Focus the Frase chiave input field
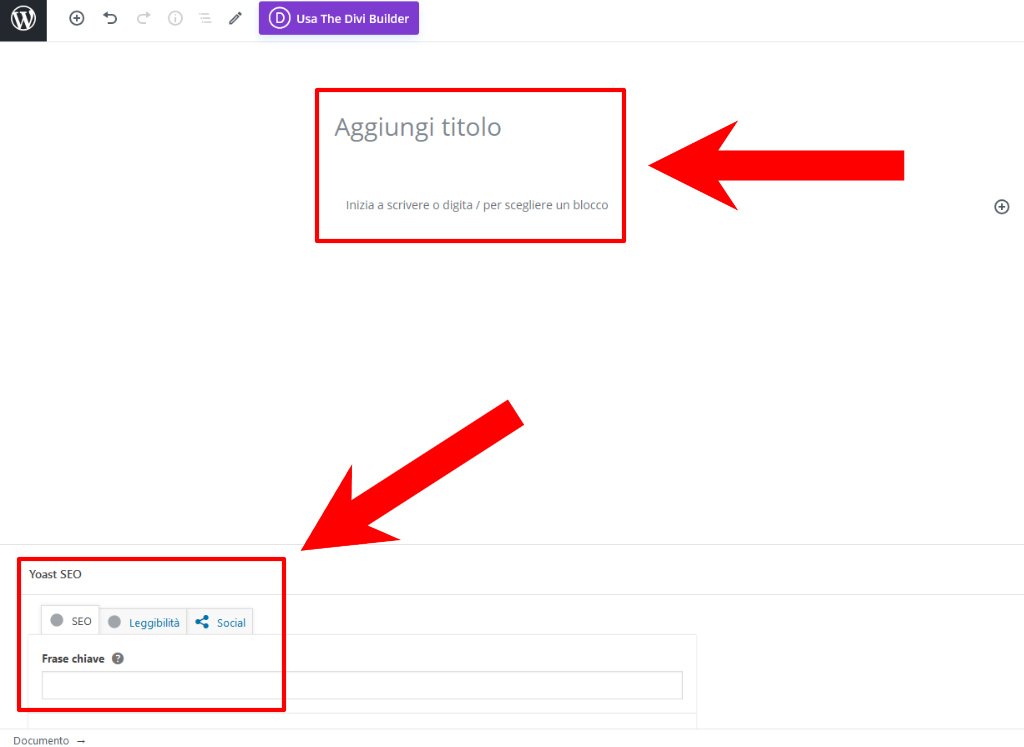The height and width of the screenshot is (747, 1024). coord(362,685)
